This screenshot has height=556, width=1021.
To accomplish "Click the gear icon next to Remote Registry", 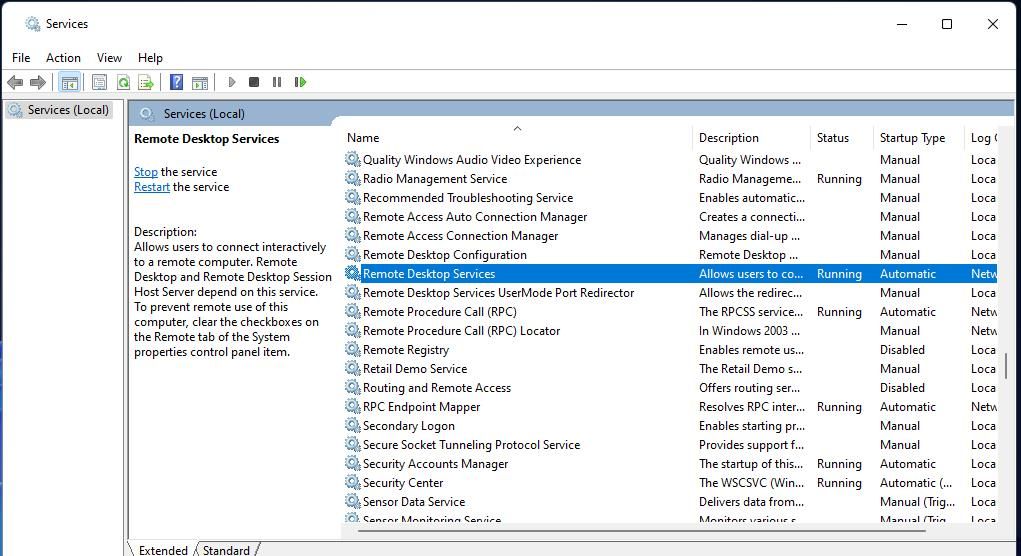I will point(352,349).
